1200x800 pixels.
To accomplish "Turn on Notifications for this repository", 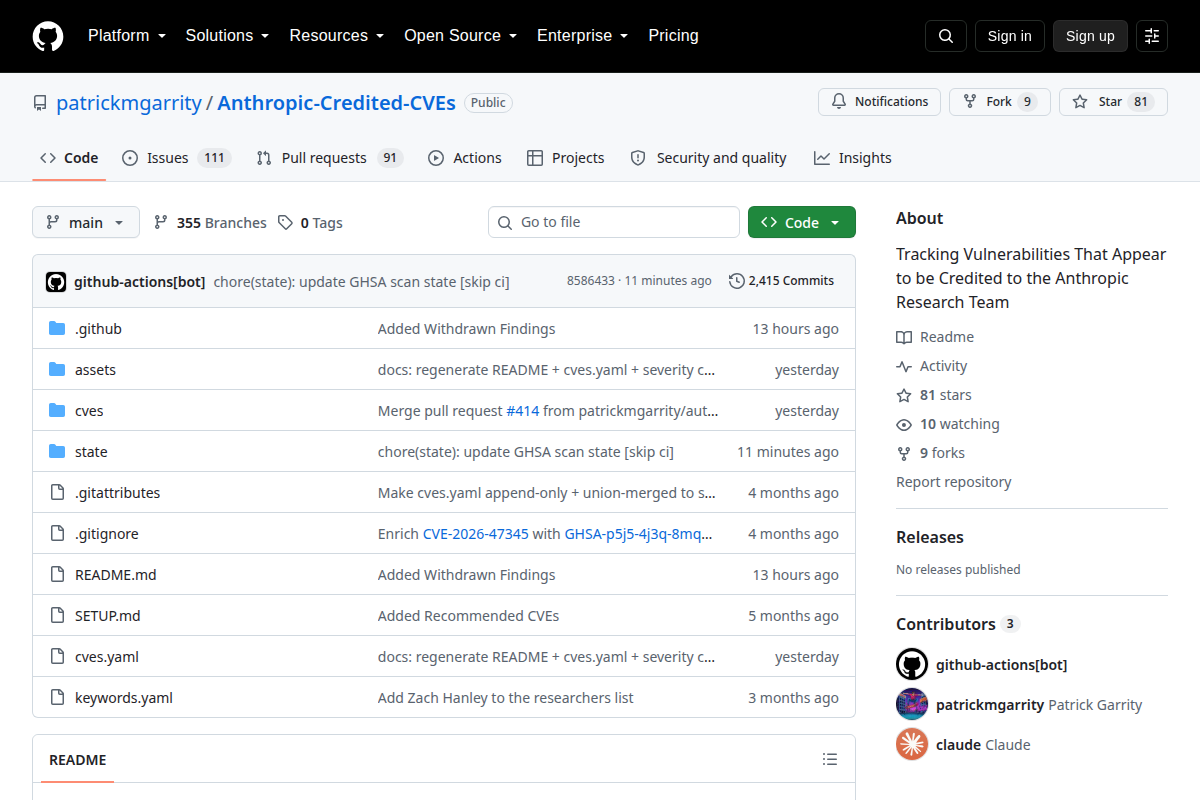I will pos(880,102).
